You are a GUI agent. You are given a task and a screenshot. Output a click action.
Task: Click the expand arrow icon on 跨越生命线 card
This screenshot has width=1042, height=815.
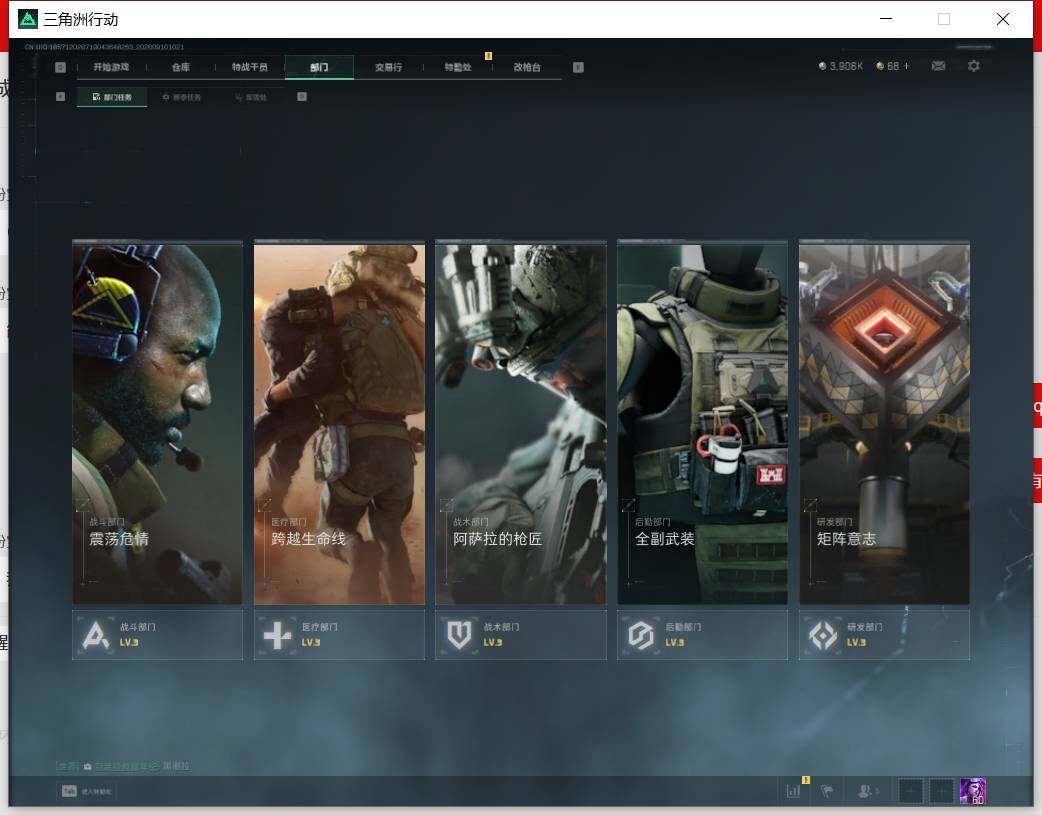coord(264,505)
